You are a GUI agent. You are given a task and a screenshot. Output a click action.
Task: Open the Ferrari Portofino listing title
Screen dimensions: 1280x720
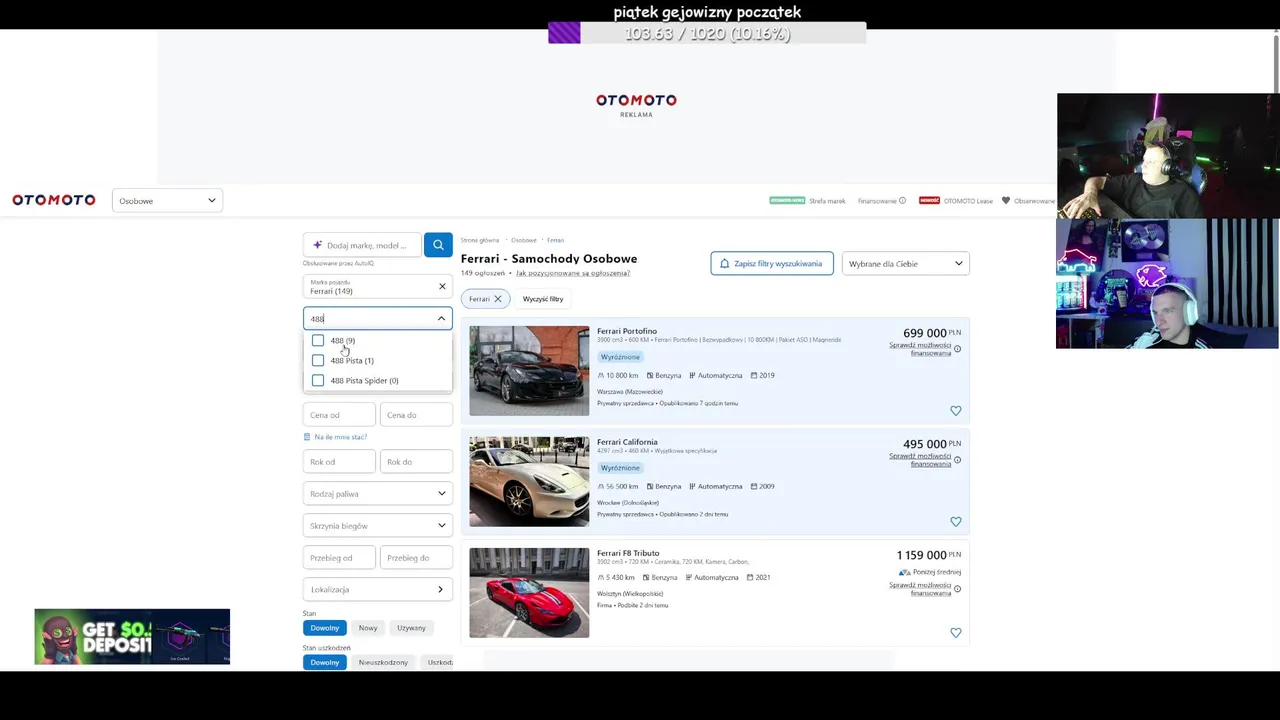tap(627, 331)
